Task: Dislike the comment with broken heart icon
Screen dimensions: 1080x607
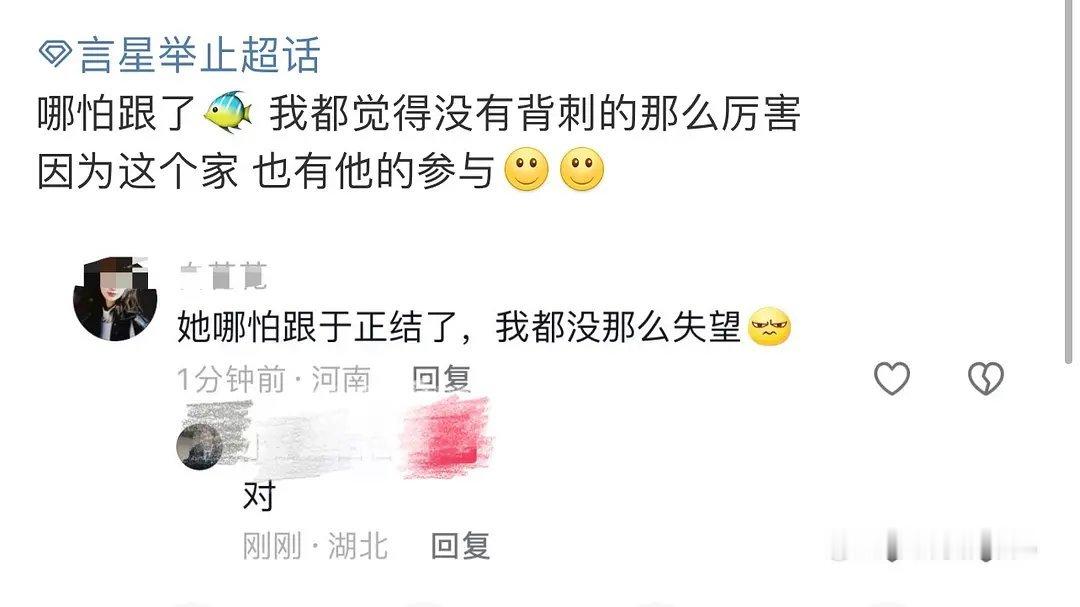Action: 986,378
